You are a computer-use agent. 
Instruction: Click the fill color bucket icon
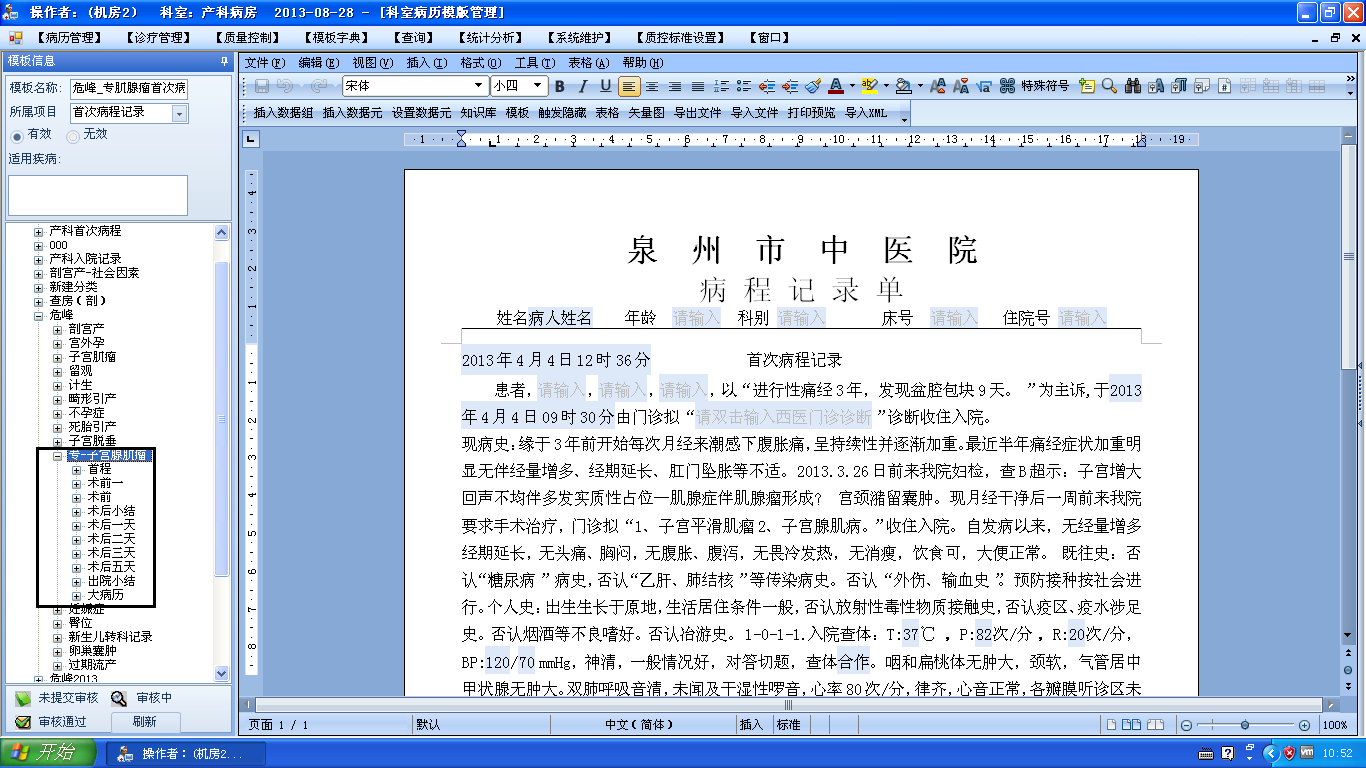902,86
